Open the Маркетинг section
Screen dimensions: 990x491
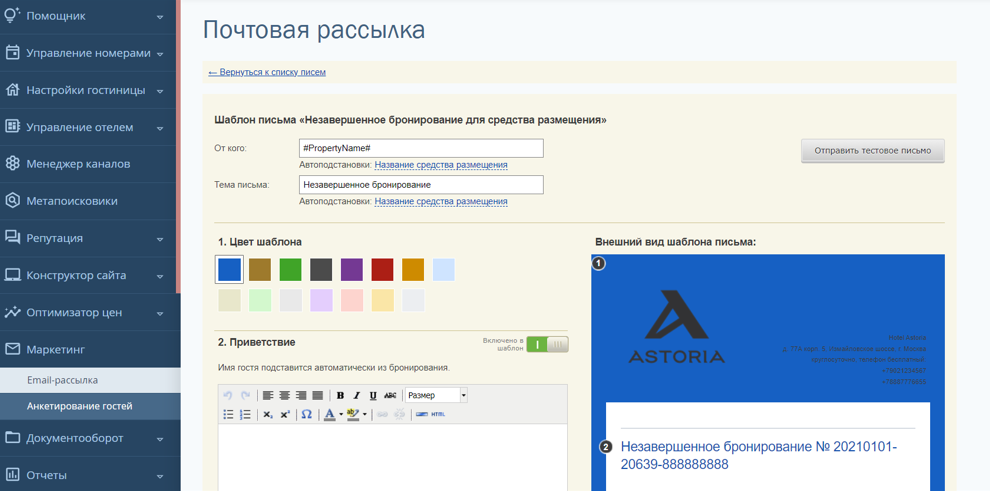90,349
